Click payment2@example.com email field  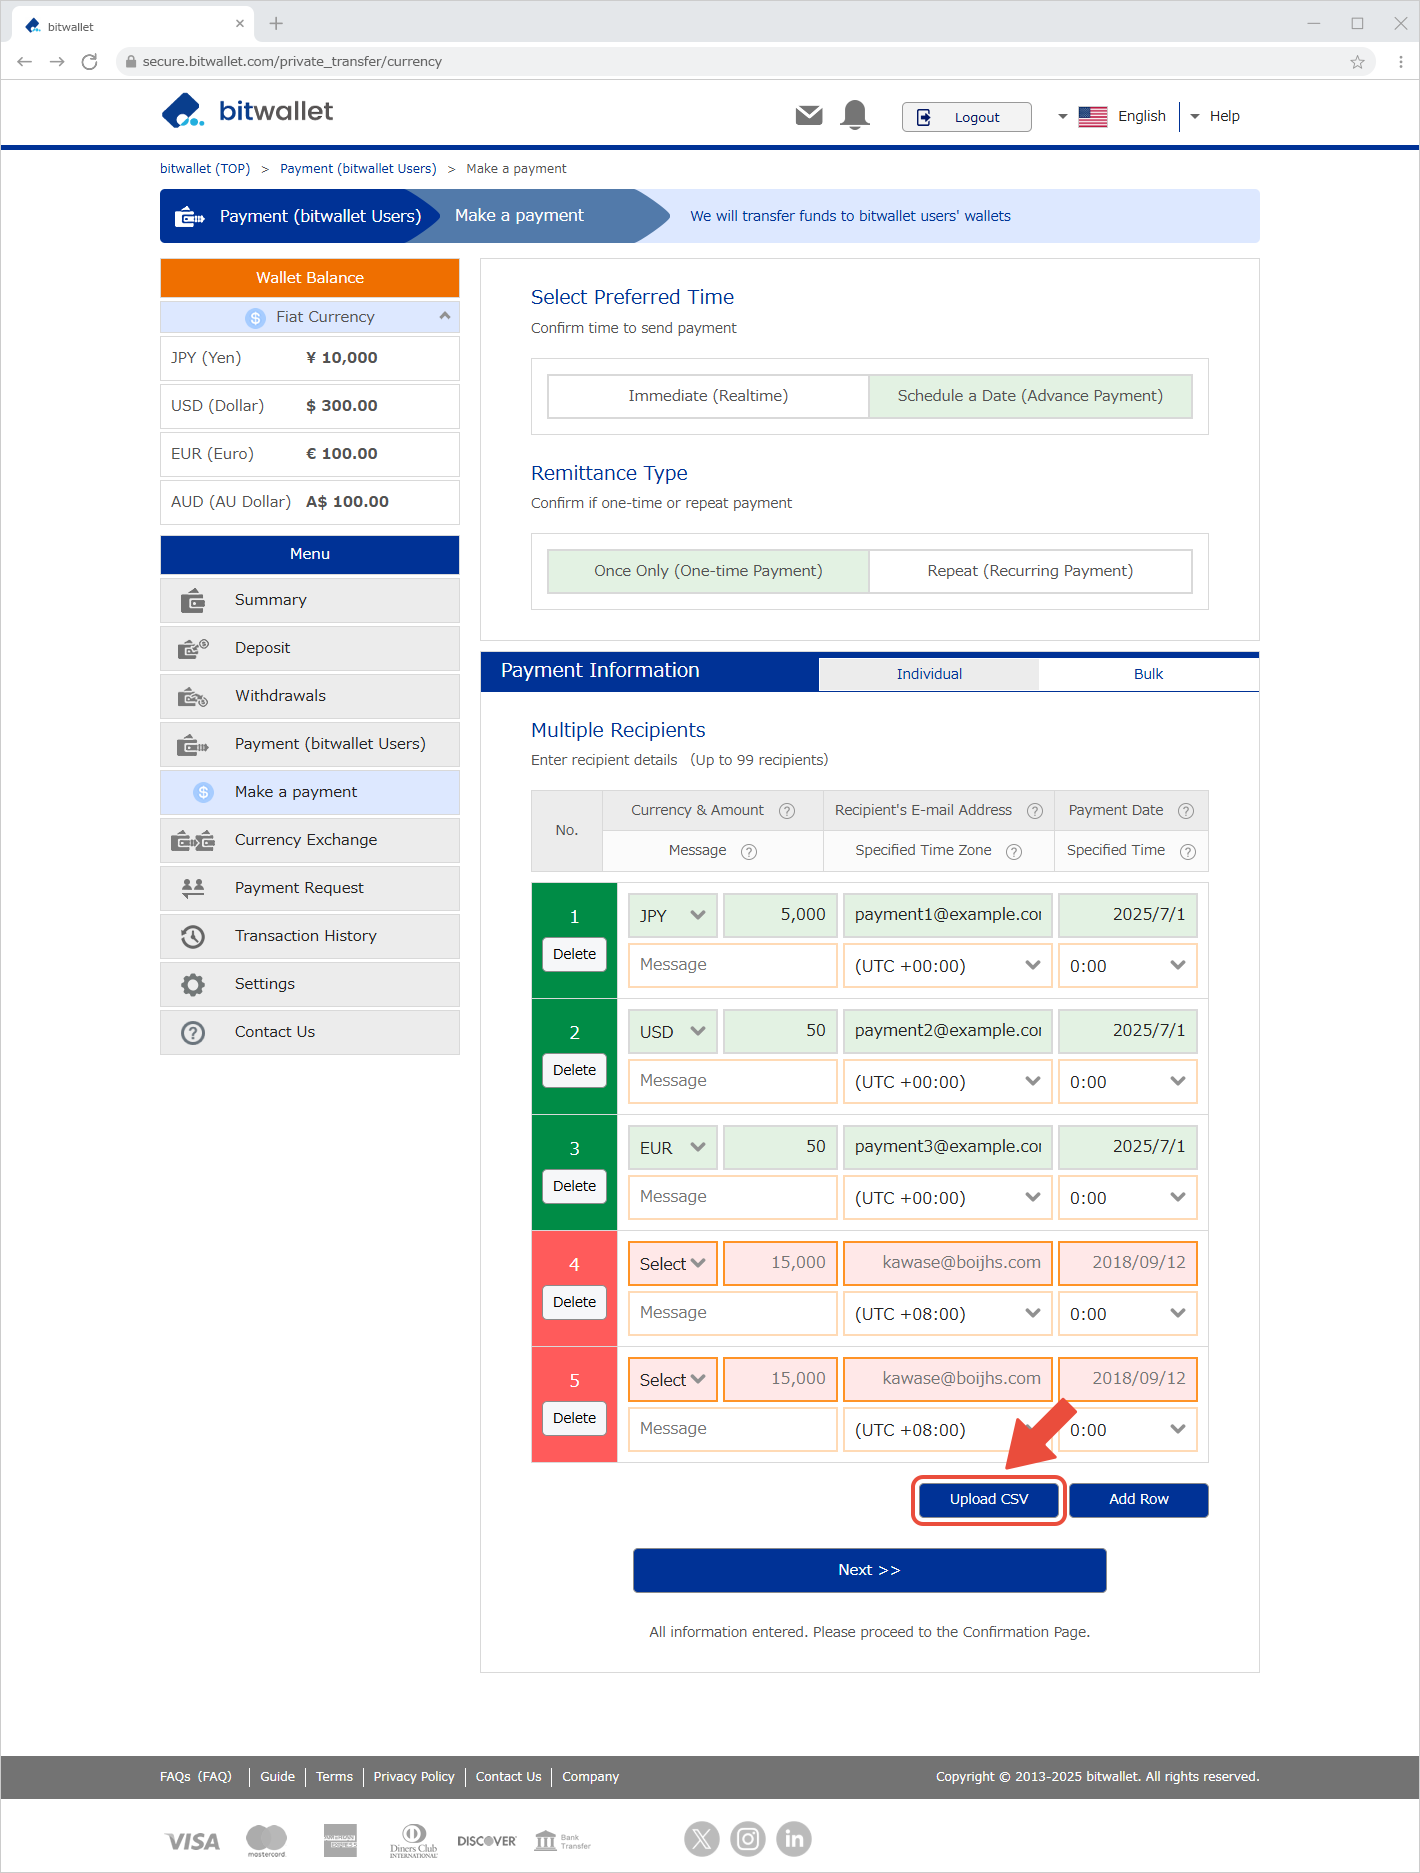pyautogui.click(x=948, y=1031)
